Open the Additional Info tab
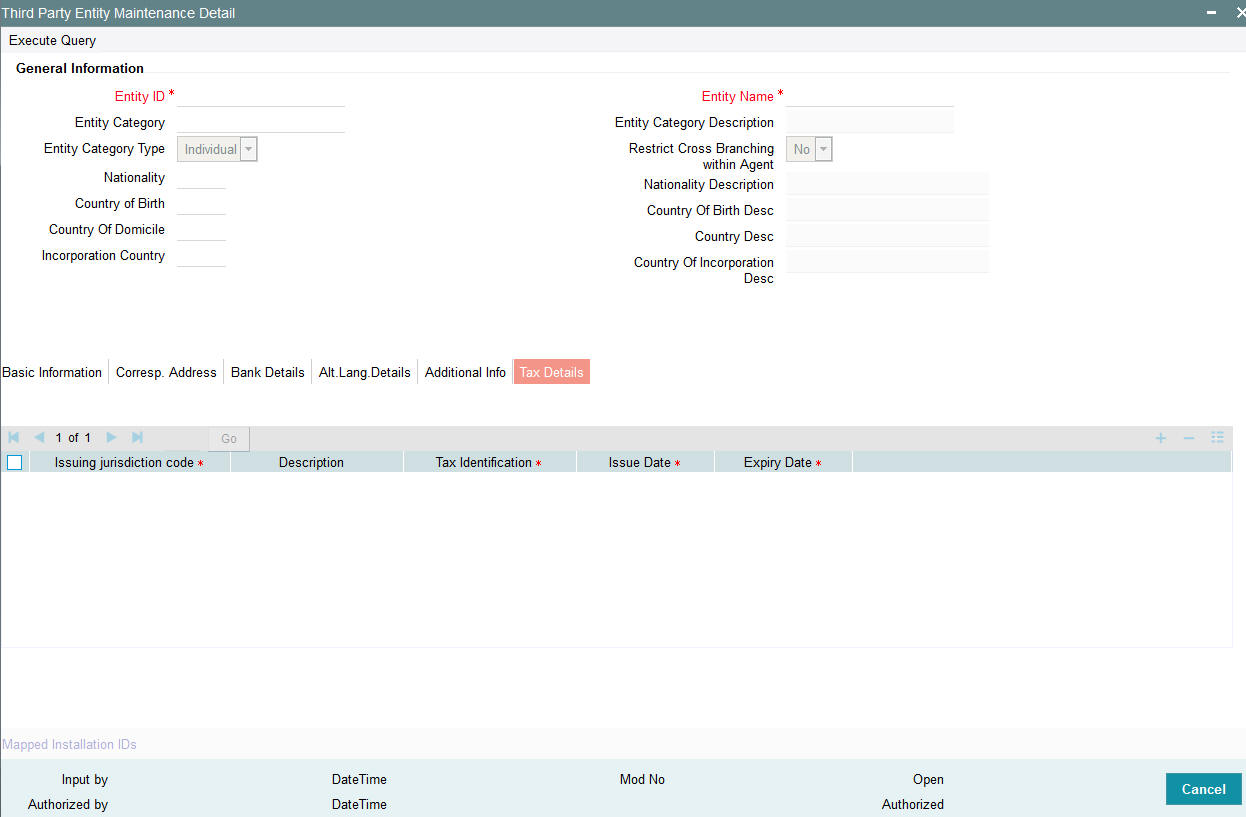Image resolution: width=1246 pixels, height=817 pixels. (465, 372)
